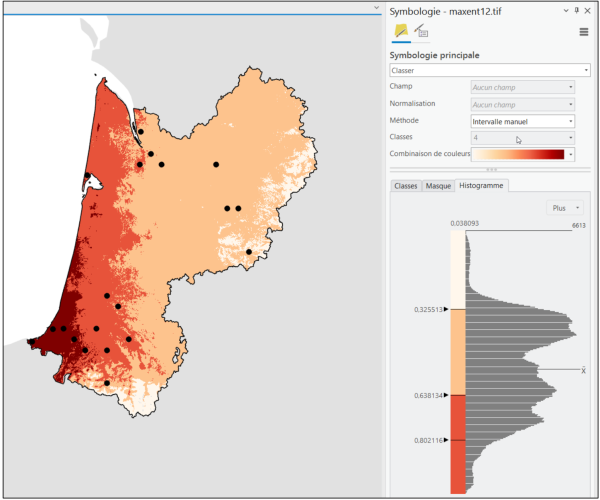Open Symbologie pane options chevron
Viewport: 600px width, 500px height.
[564, 9]
